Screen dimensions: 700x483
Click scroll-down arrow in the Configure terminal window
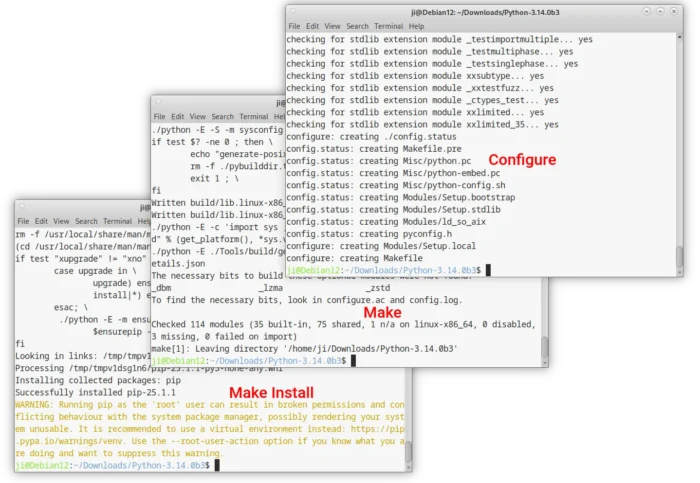(x=679, y=272)
